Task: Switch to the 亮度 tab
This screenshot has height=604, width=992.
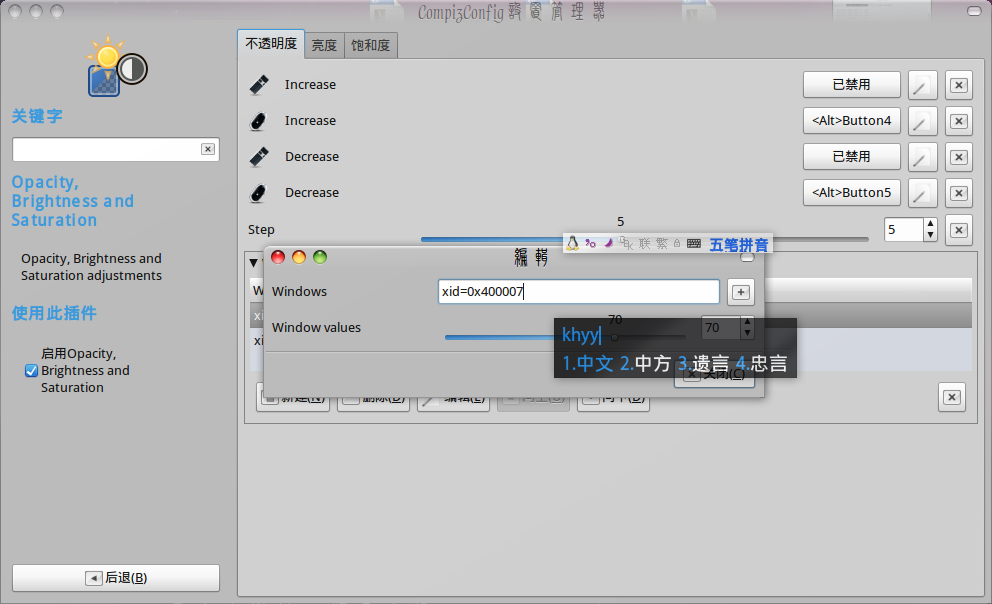Action: click(324, 46)
